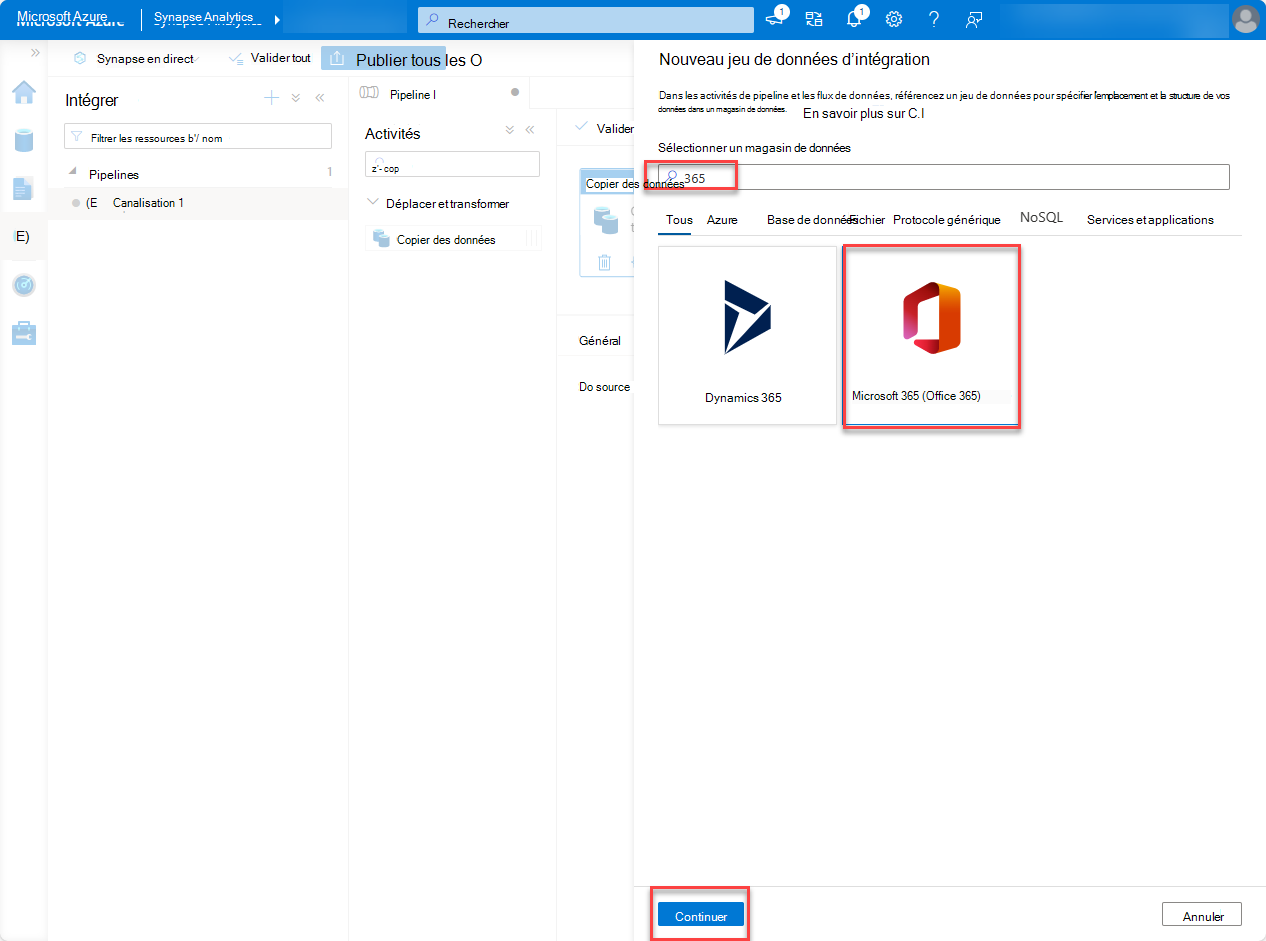The width and height of the screenshot is (1266, 941).
Task: Open Azure notifications bell
Action: point(853,18)
